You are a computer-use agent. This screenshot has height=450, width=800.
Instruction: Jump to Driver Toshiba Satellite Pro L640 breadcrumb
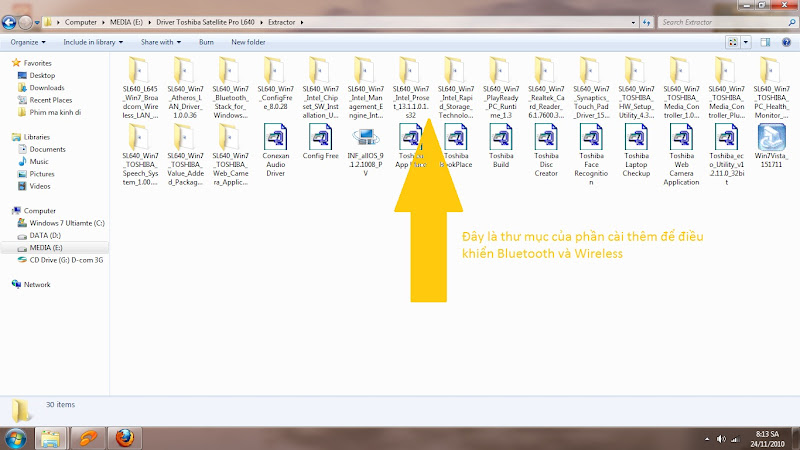pos(205,22)
